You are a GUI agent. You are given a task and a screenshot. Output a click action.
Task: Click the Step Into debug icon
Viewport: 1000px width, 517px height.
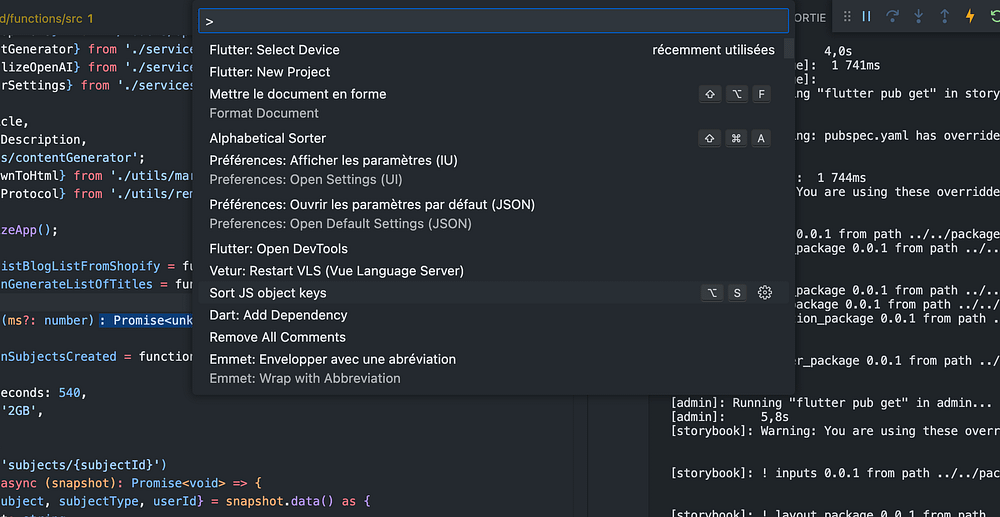tap(919, 17)
